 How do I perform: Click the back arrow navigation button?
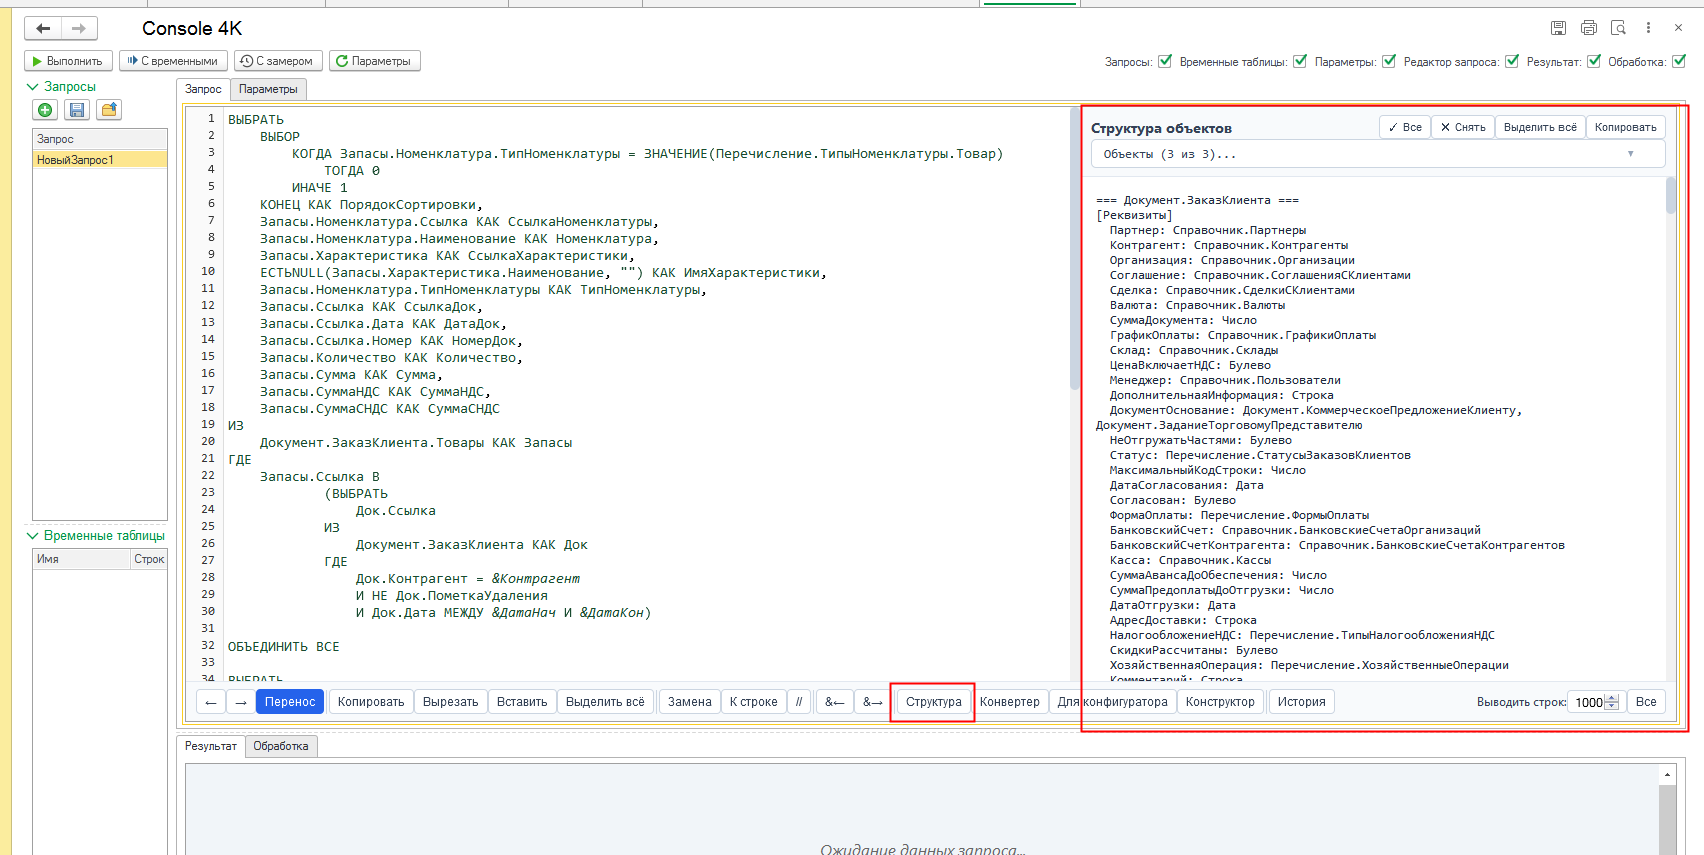tap(43, 29)
